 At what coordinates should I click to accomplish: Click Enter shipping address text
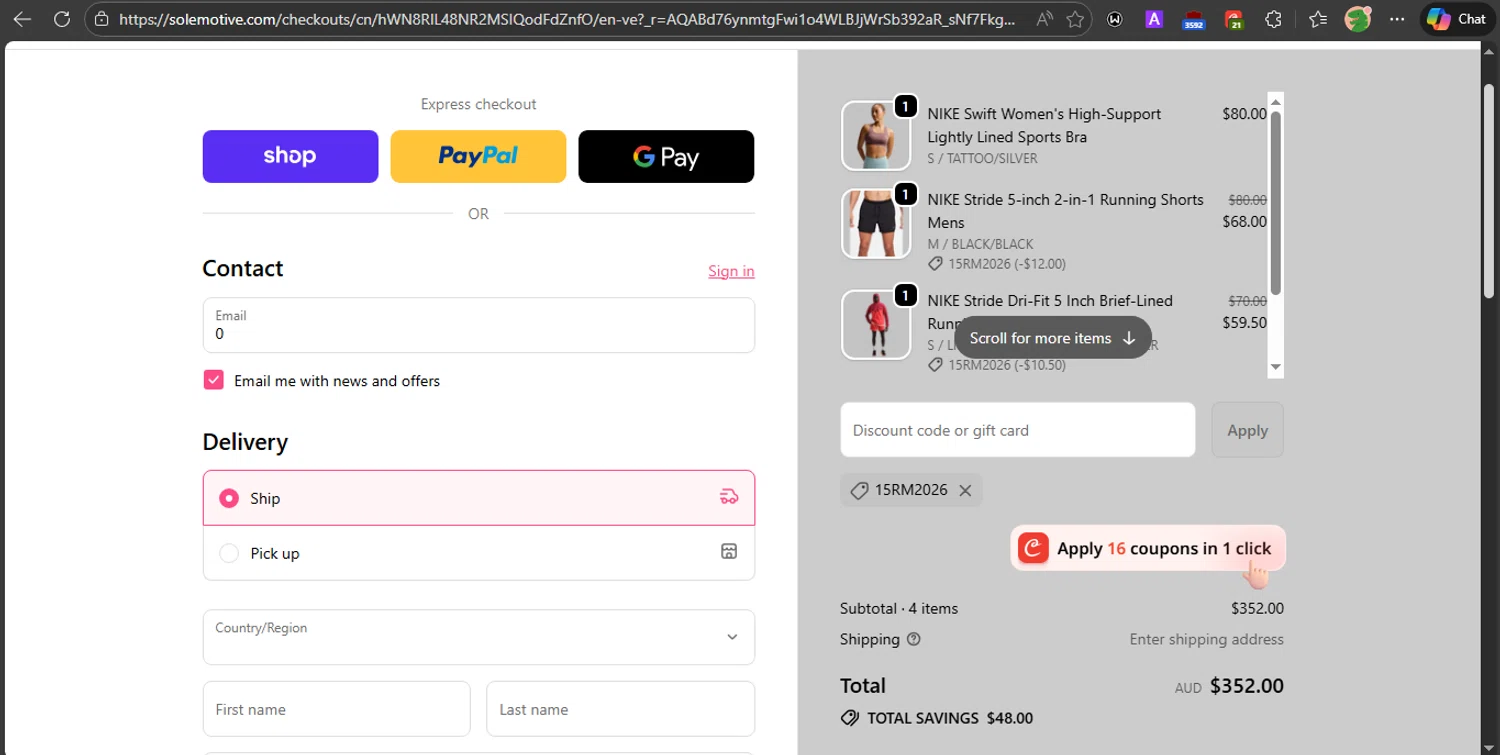(1207, 639)
